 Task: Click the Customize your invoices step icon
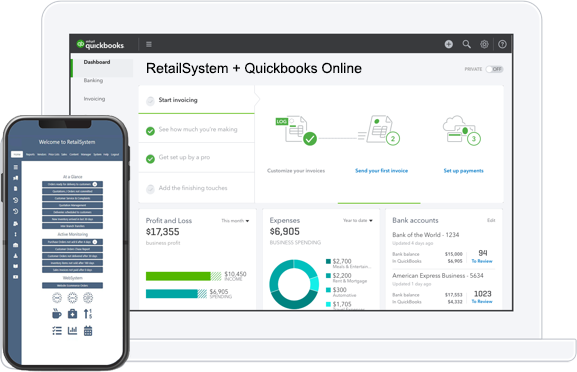[296, 130]
